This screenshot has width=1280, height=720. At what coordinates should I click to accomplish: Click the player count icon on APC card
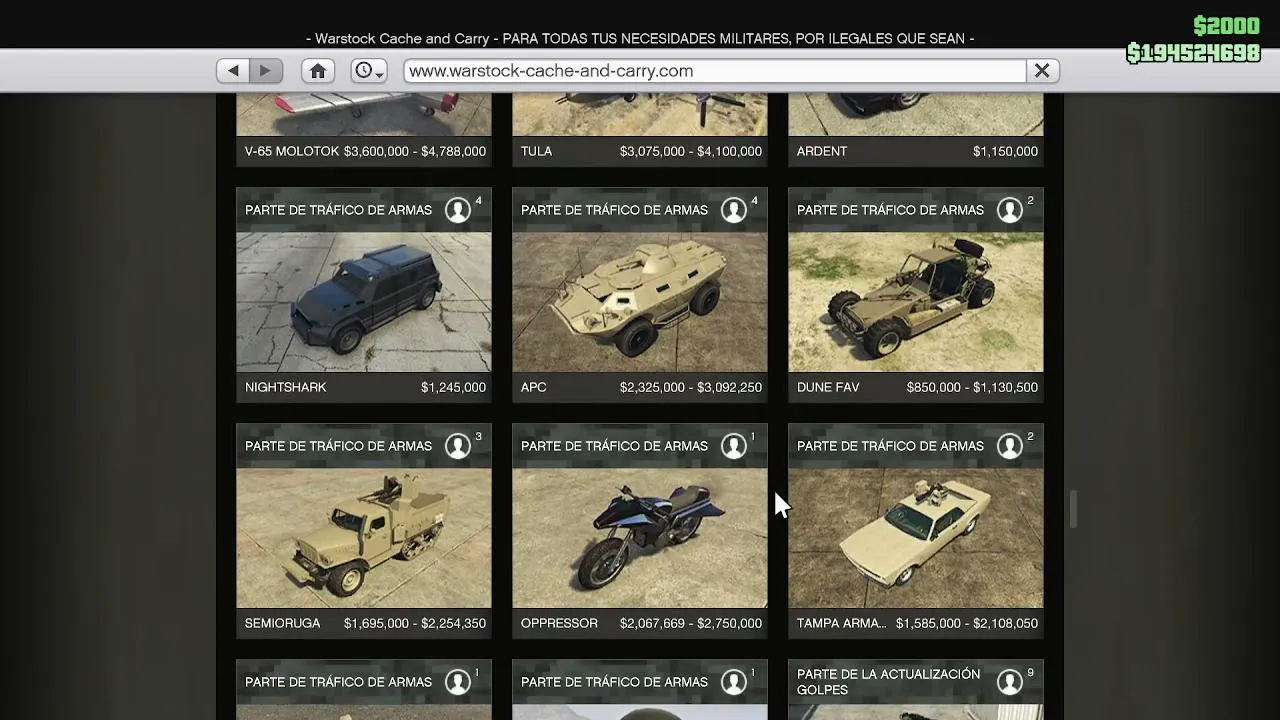(x=734, y=210)
